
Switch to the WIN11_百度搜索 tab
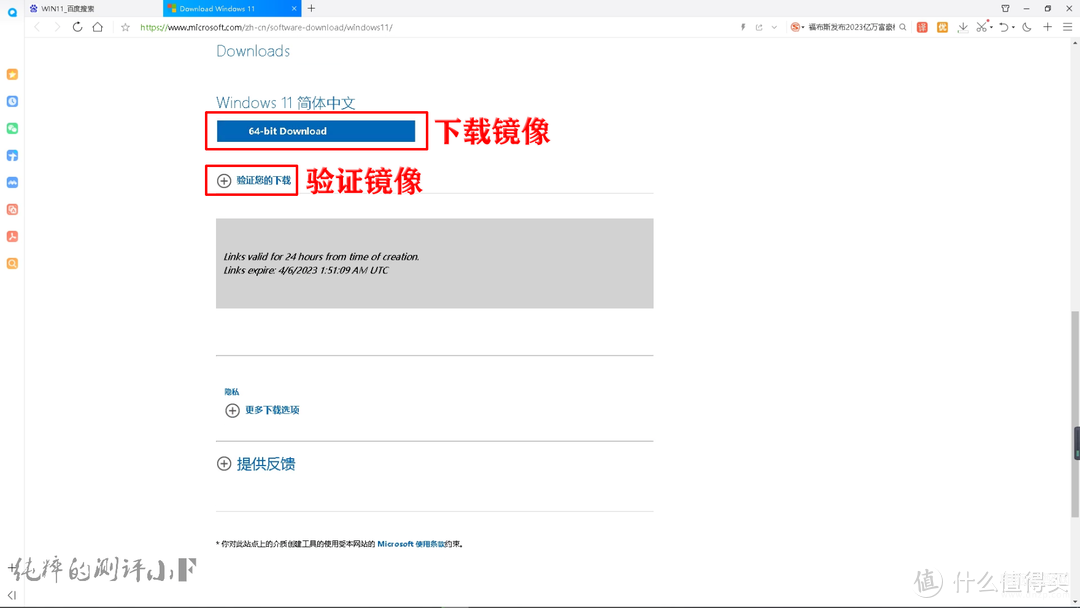[93, 8]
